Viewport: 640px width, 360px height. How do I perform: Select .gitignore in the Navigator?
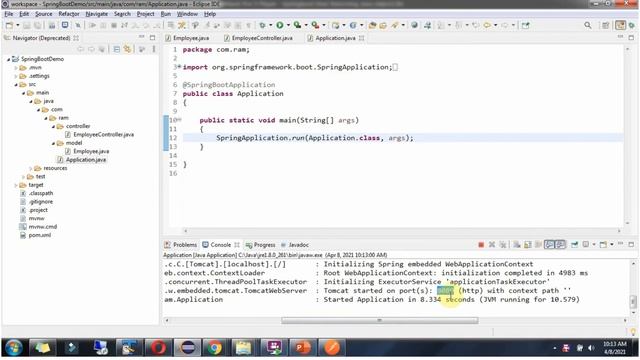pyautogui.click(x=40, y=202)
